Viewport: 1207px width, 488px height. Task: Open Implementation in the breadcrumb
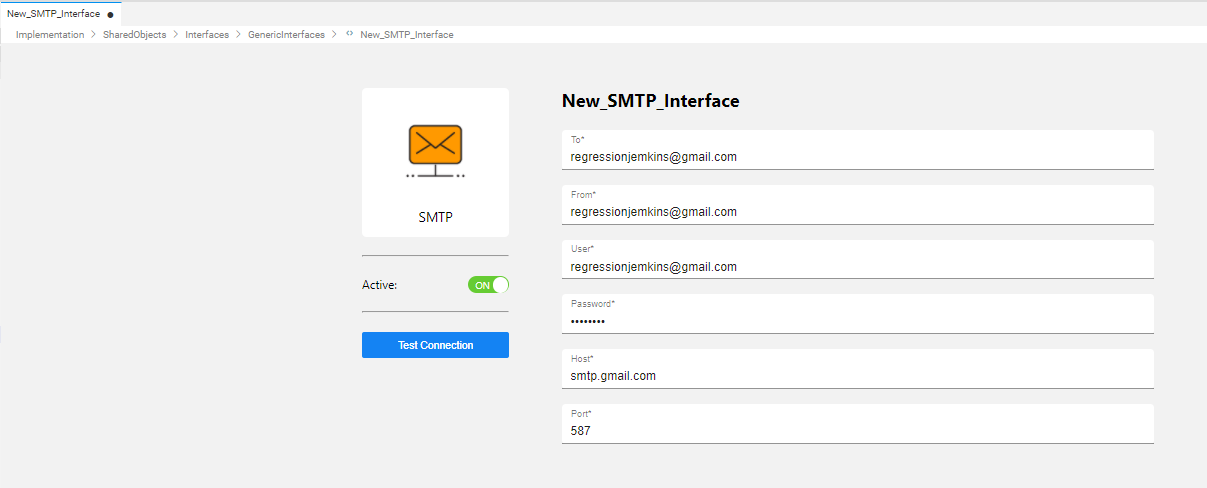(x=50, y=35)
